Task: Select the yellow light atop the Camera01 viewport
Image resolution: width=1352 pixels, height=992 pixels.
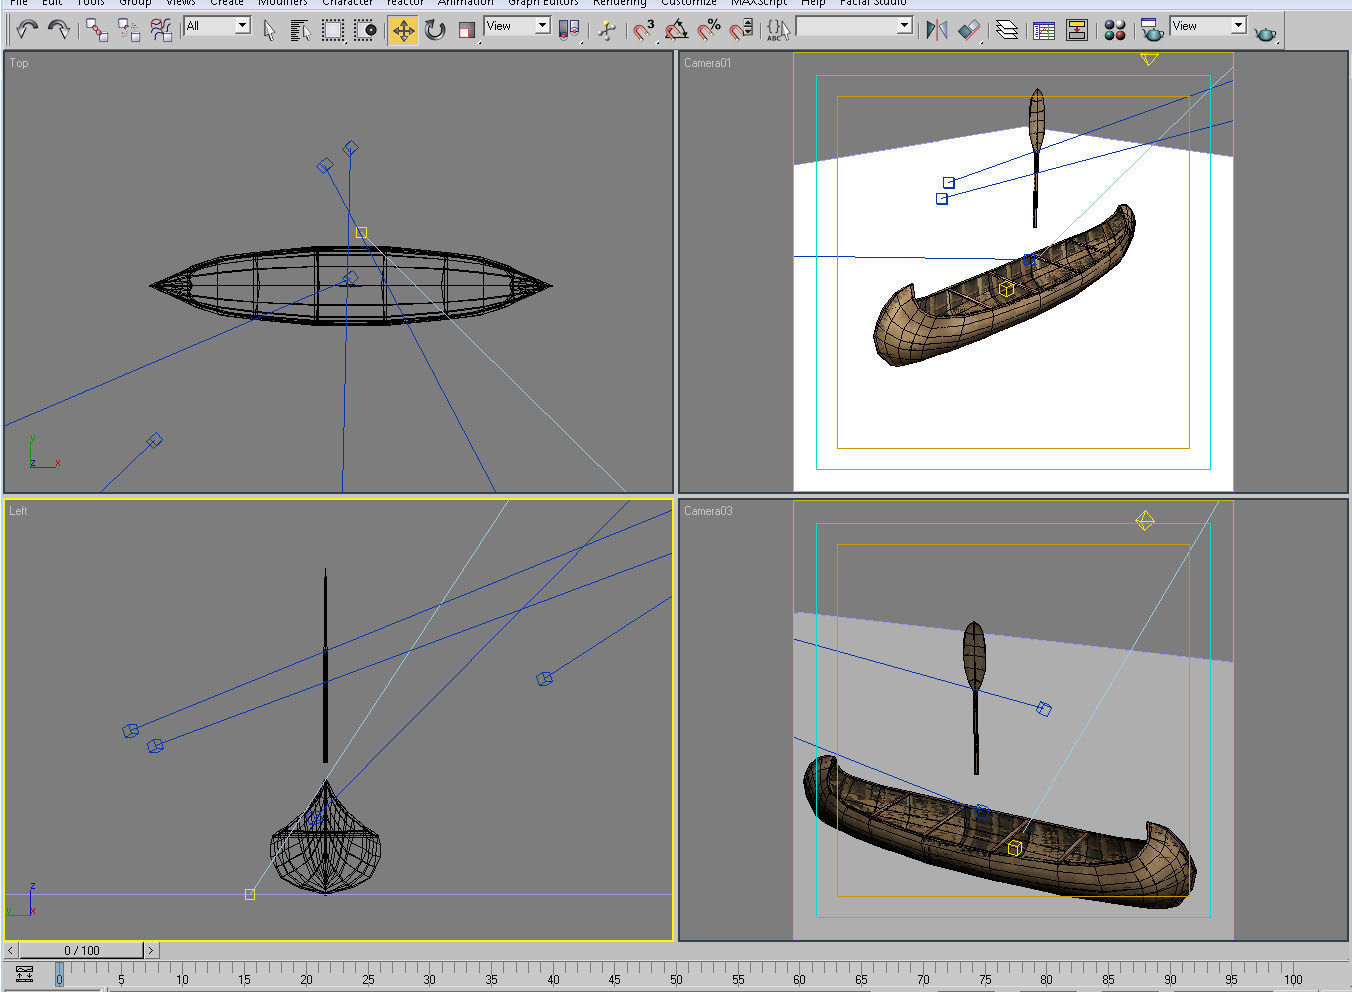Action: (x=1149, y=59)
